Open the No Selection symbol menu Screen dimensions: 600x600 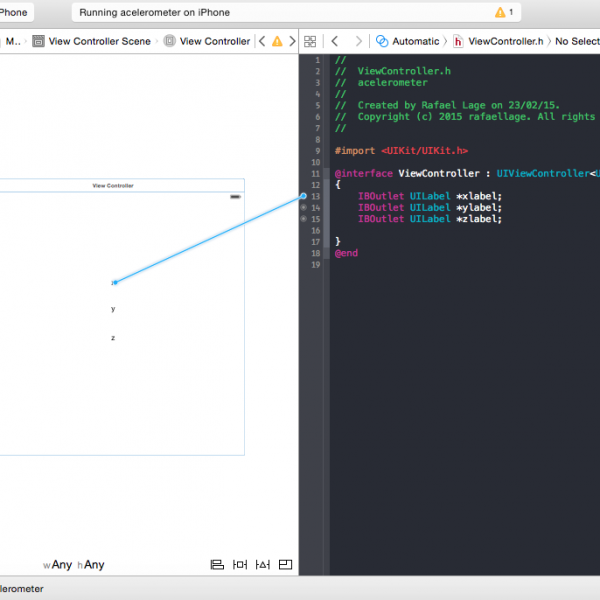pos(577,41)
